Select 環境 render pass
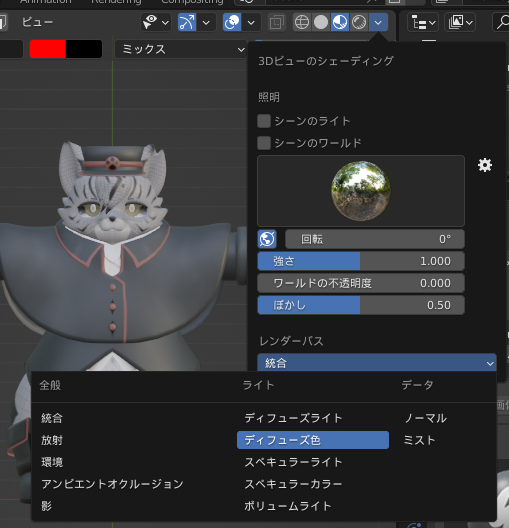 point(52,462)
